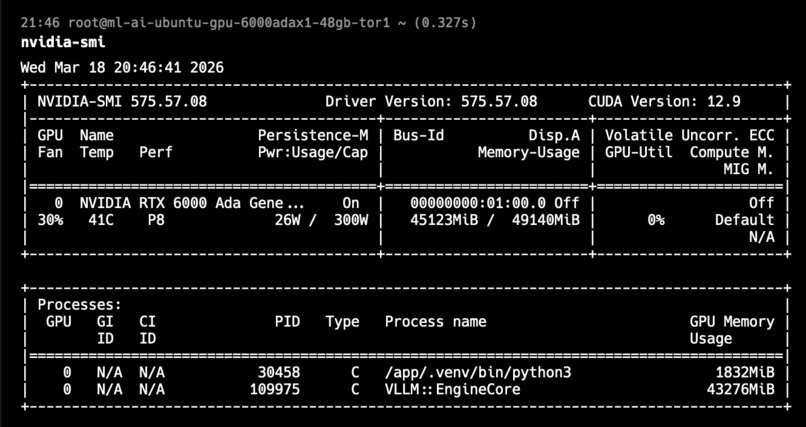This screenshot has height=427, width=806.
Task: Select the power cap 300W
Action: (351, 220)
